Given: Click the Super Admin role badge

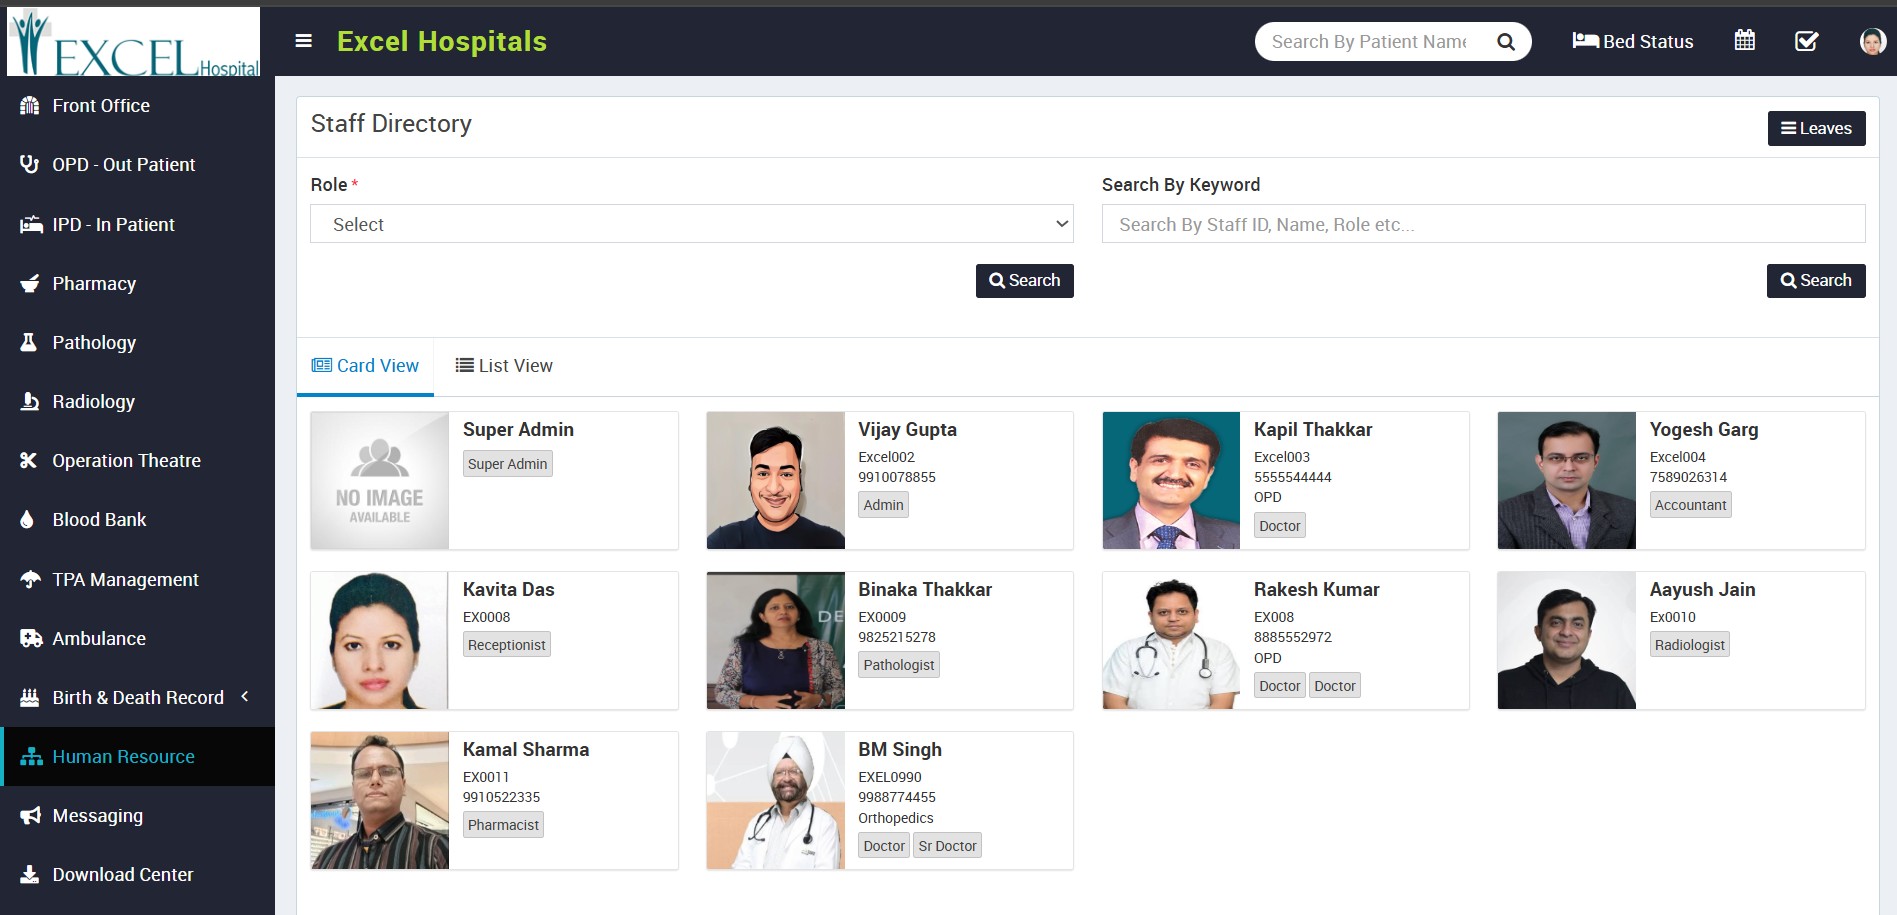Looking at the screenshot, I should click(508, 464).
